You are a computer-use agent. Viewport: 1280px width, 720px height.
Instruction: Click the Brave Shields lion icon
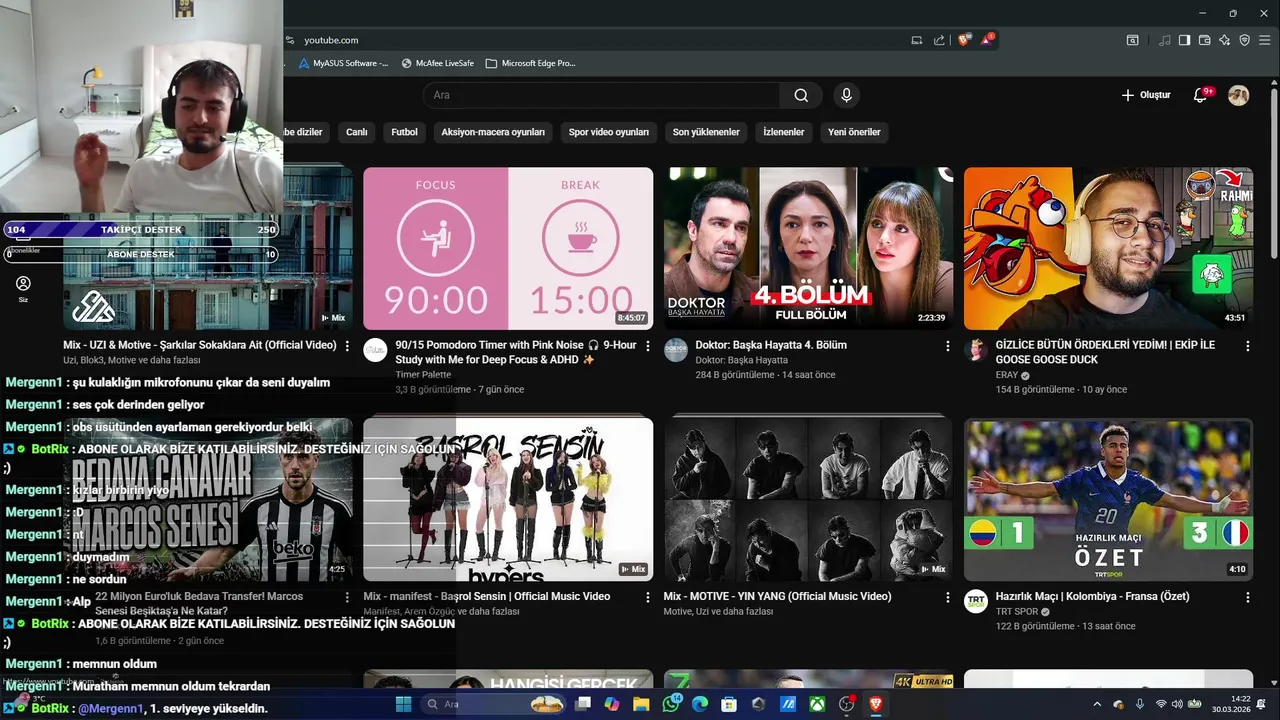(964, 40)
